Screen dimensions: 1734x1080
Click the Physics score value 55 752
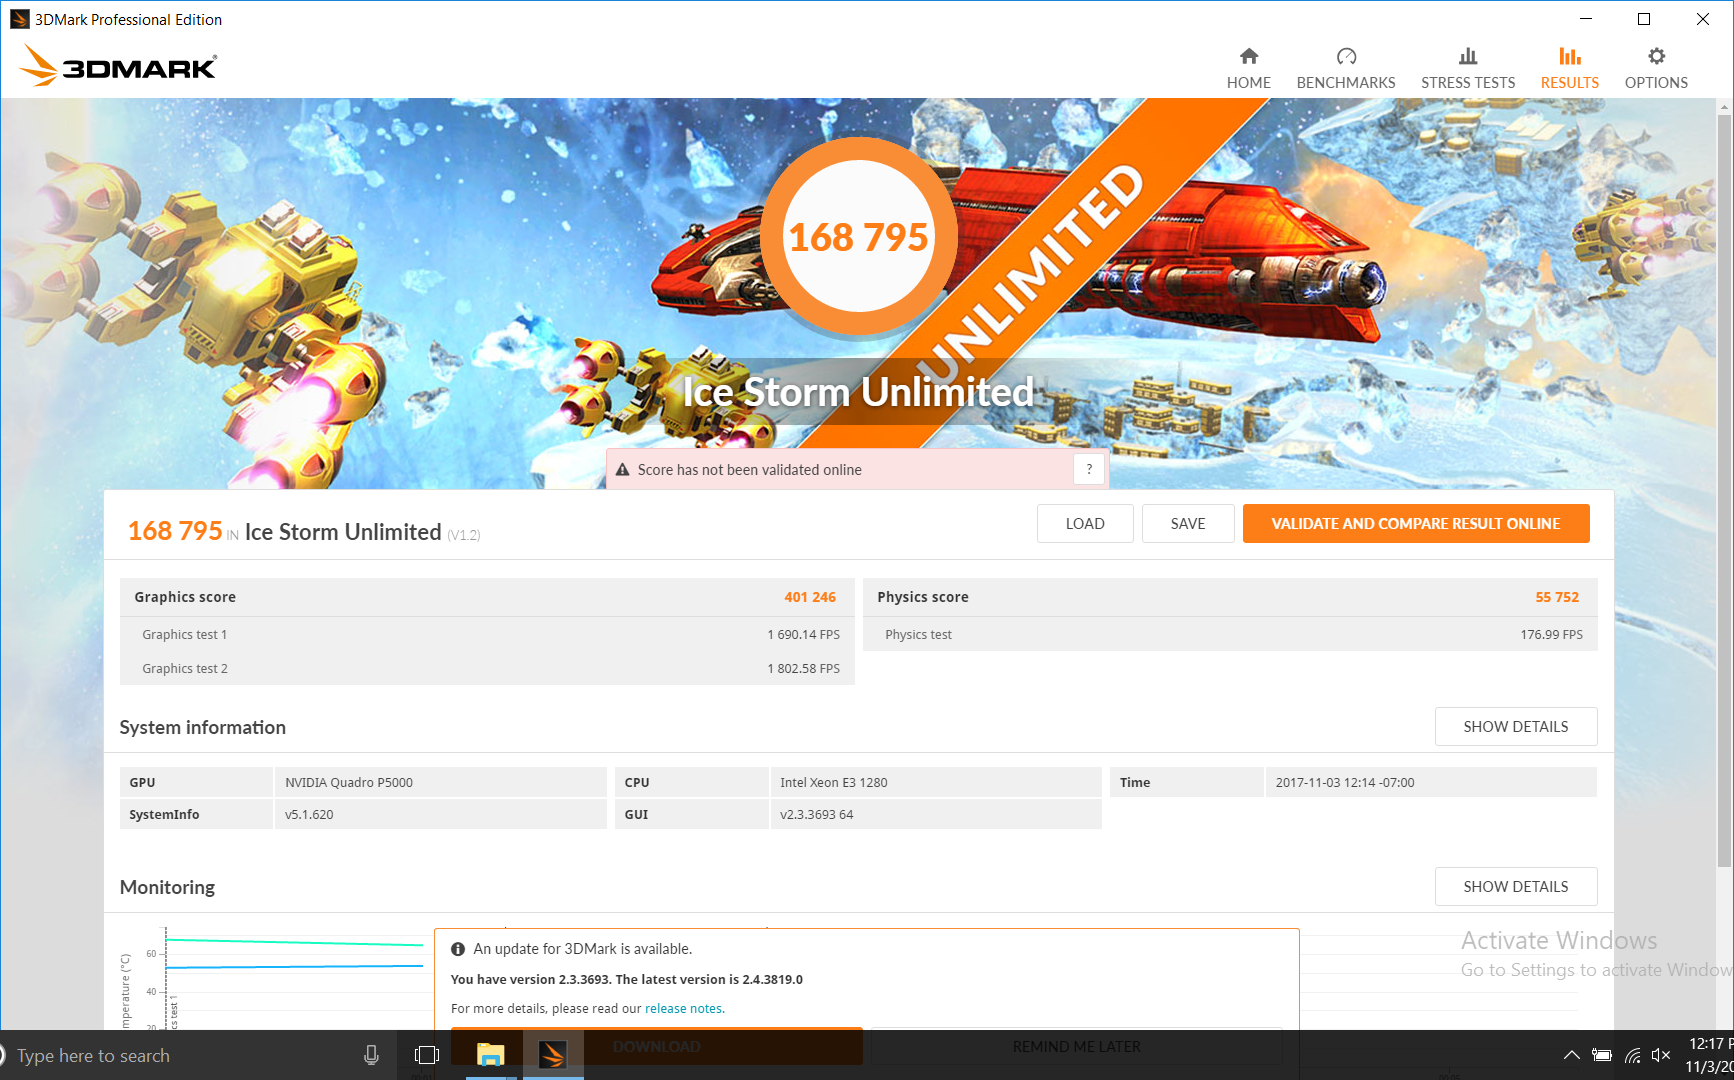(1557, 597)
